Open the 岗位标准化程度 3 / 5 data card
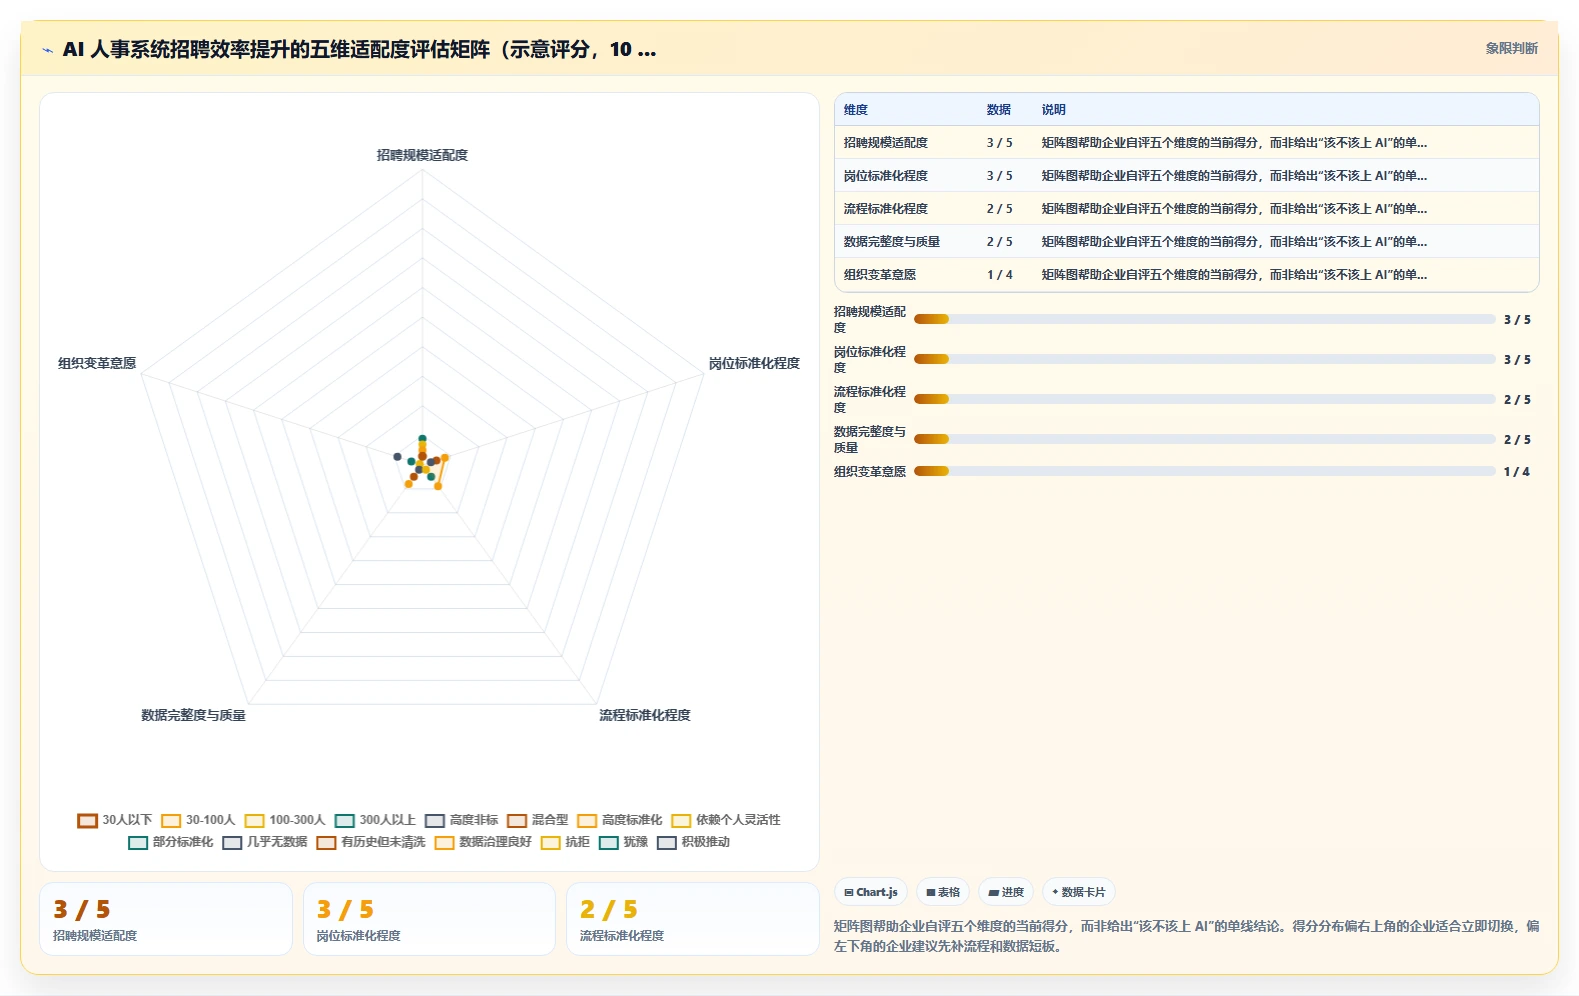Viewport: 1579px width, 996px height. tap(429, 919)
